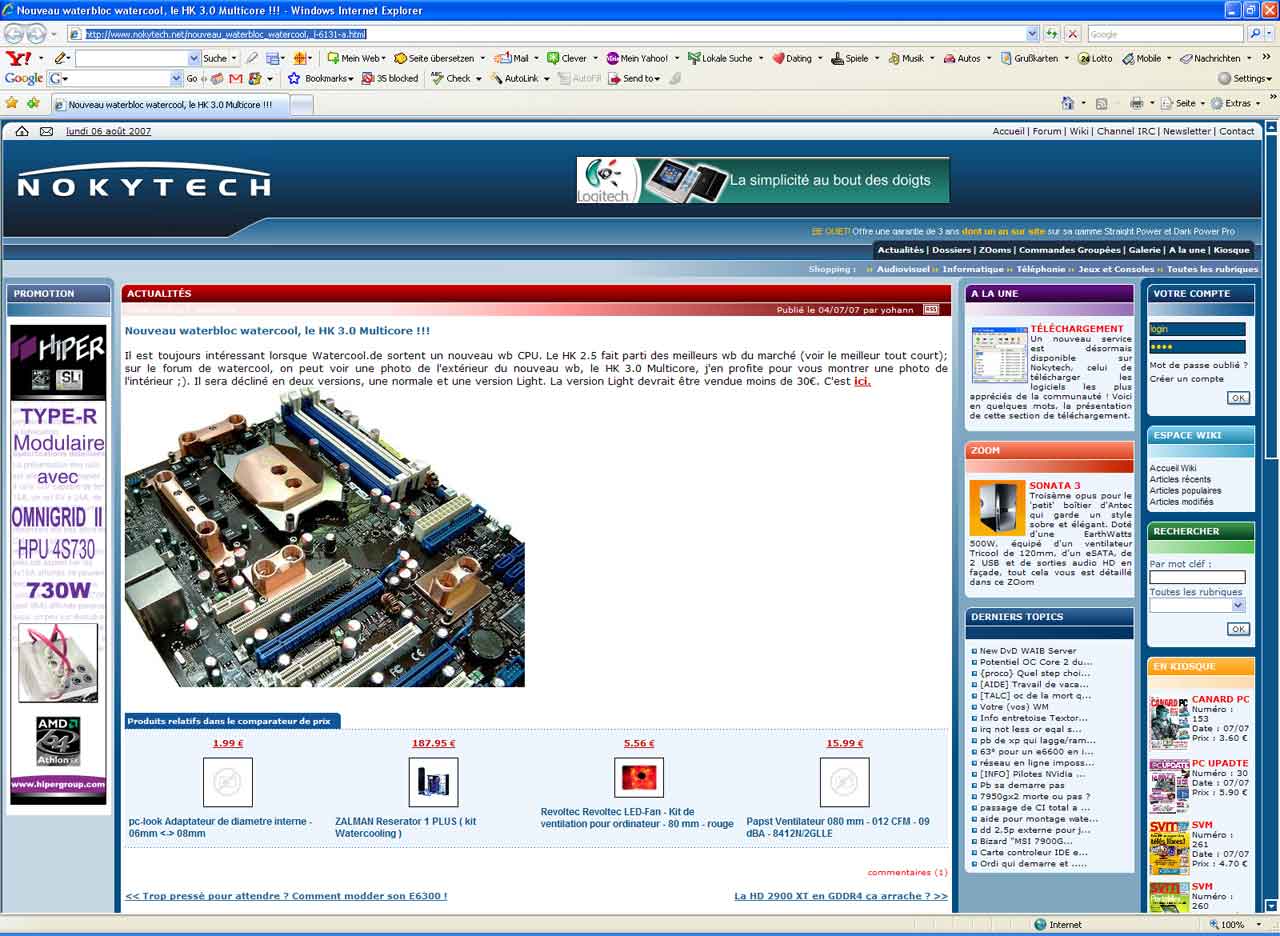Open the Dossiers site menu item
This screenshot has width=1280, height=936.
(x=951, y=250)
